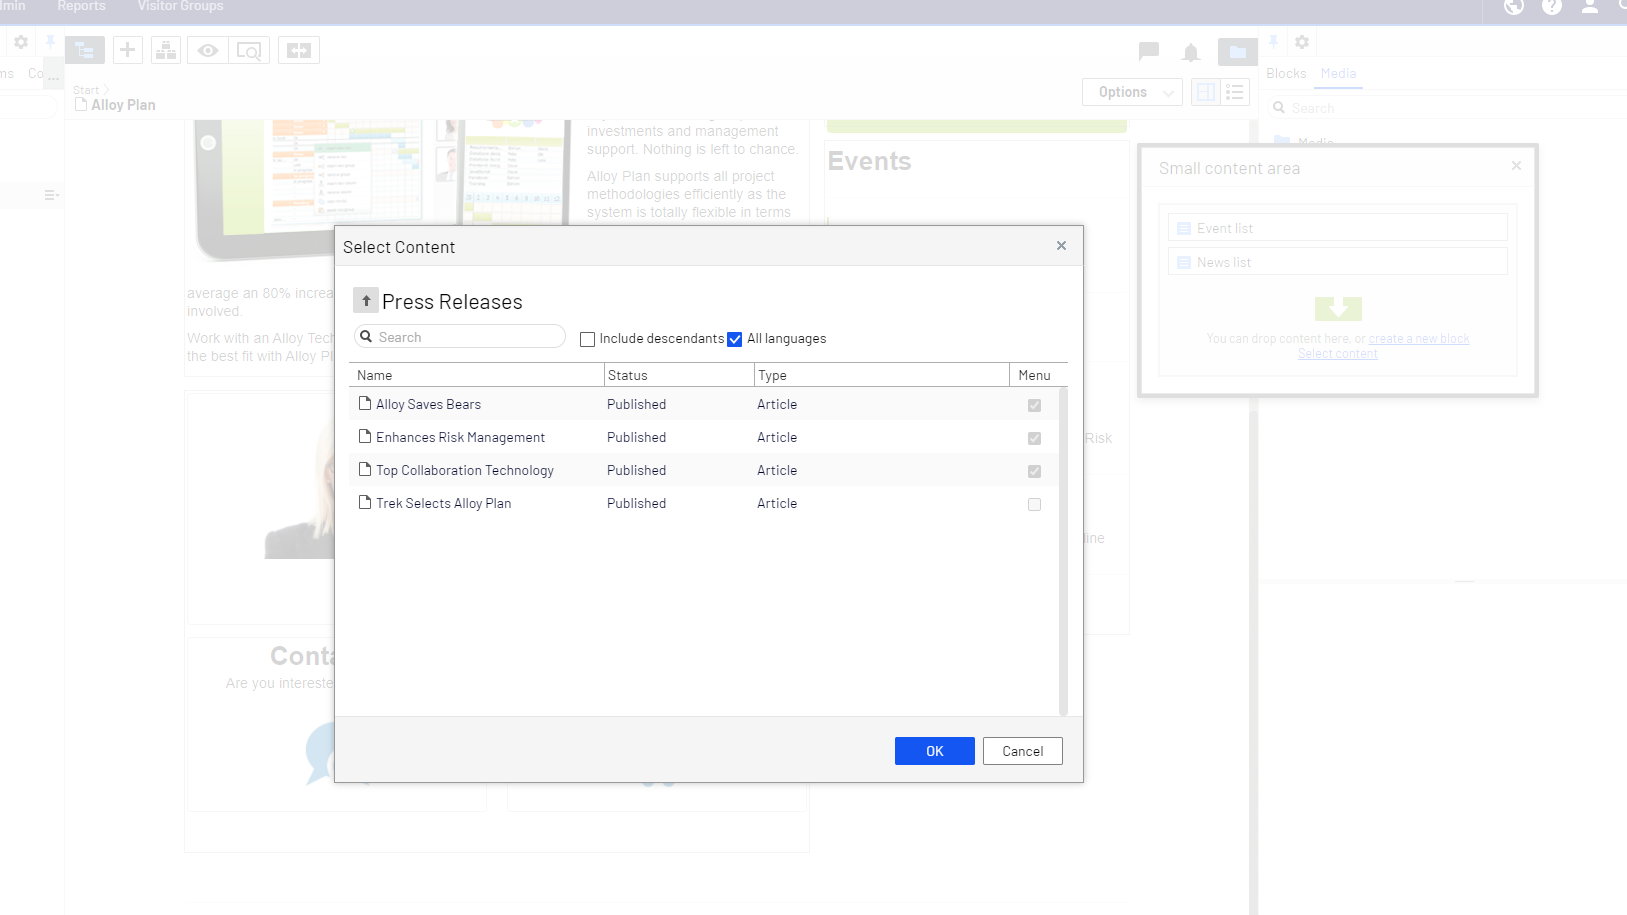The width and height of the screenshot is (1627, 915).
Task: Open the help question mark icon
Action: click(x=1552, y=6)
